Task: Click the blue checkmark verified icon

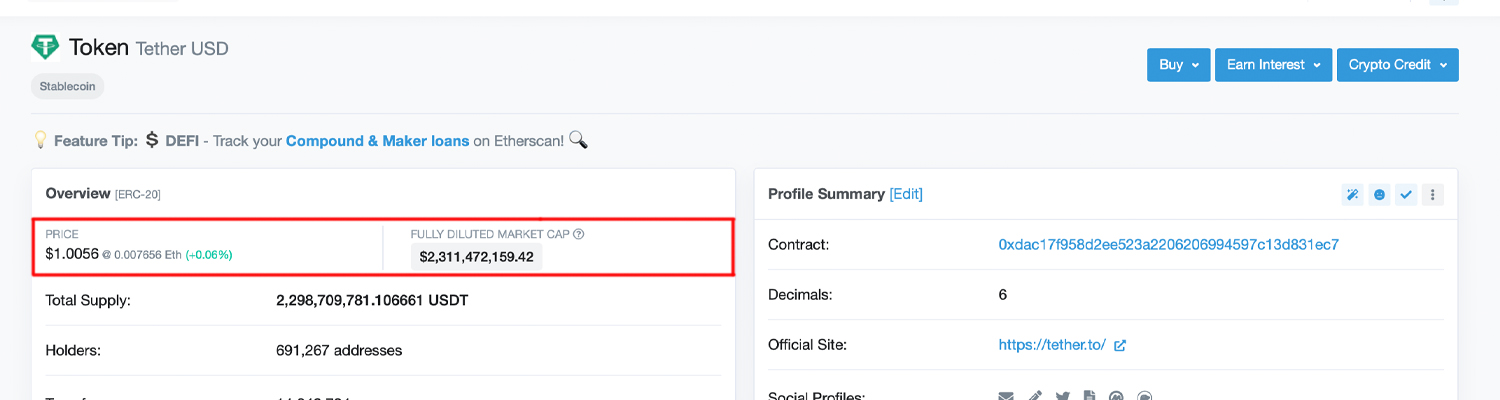Action: tap(1406, 195)
